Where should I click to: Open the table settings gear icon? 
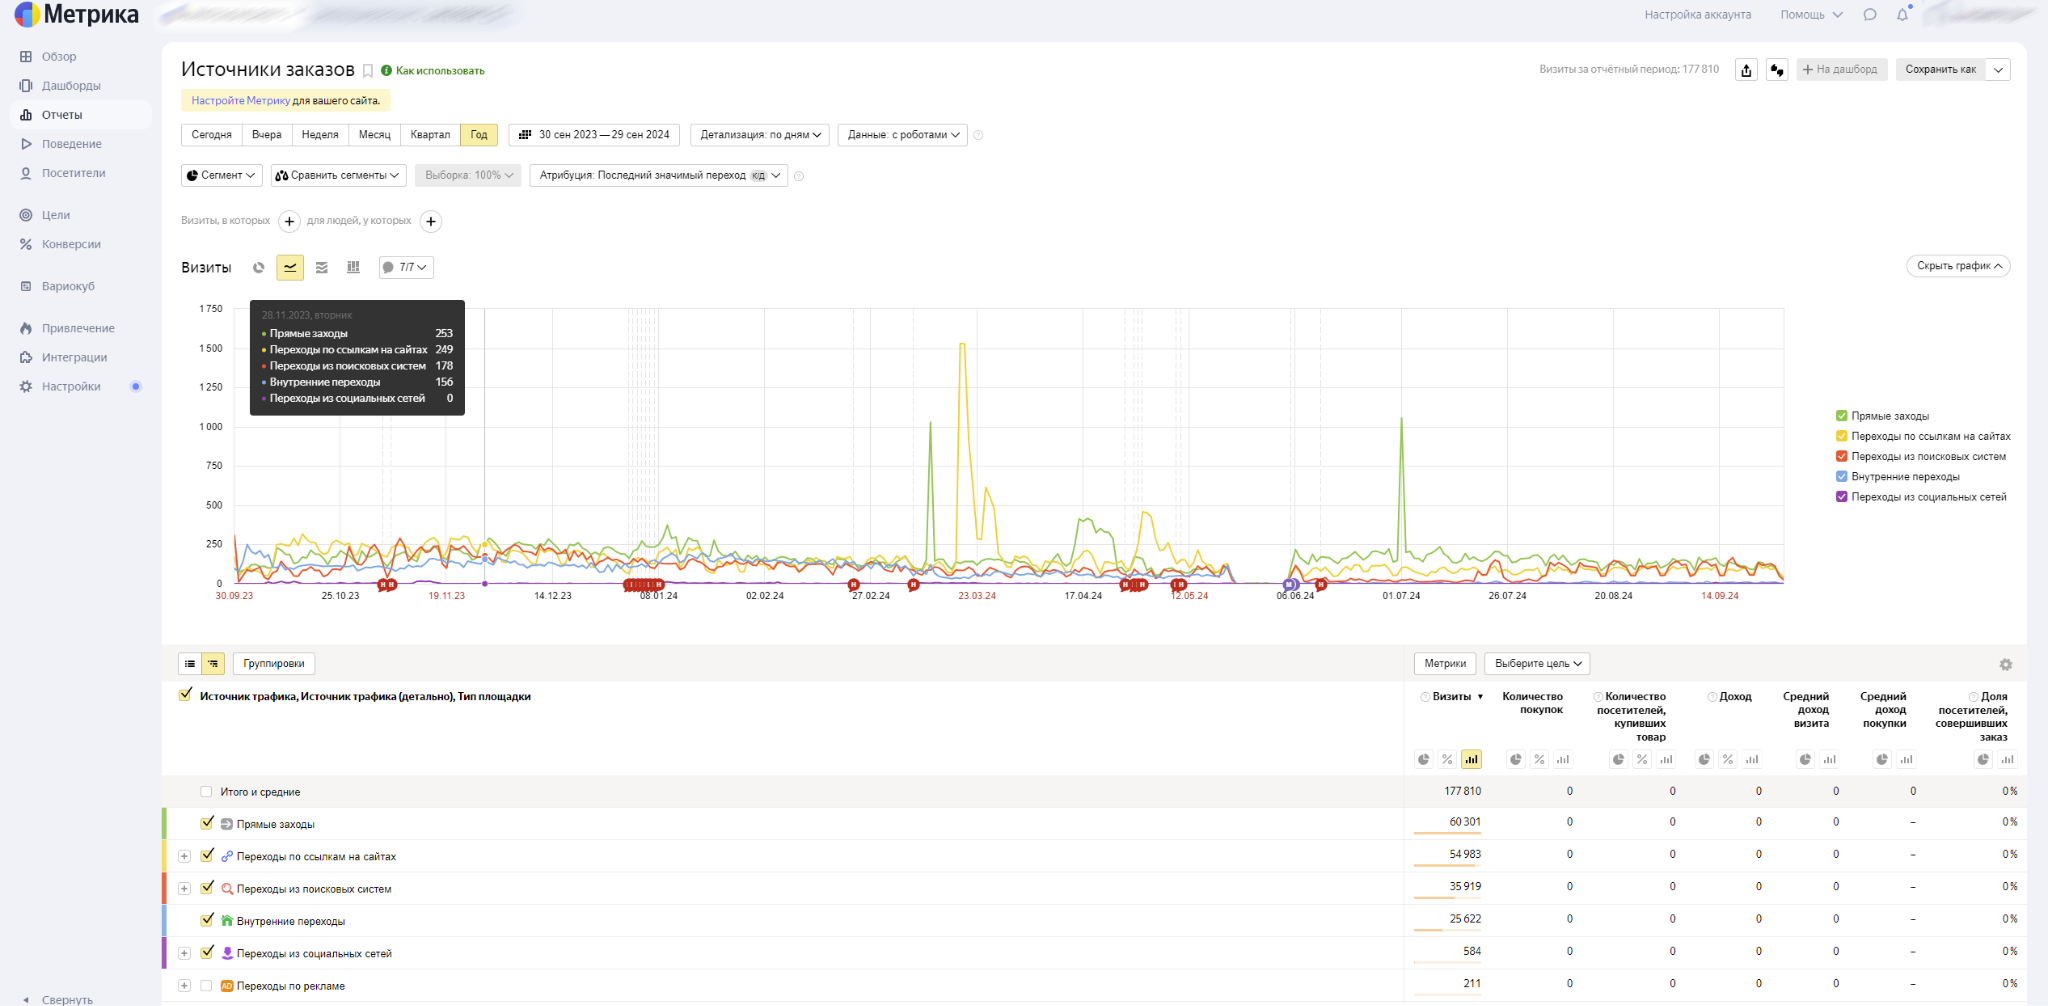tap(2005, 664)
